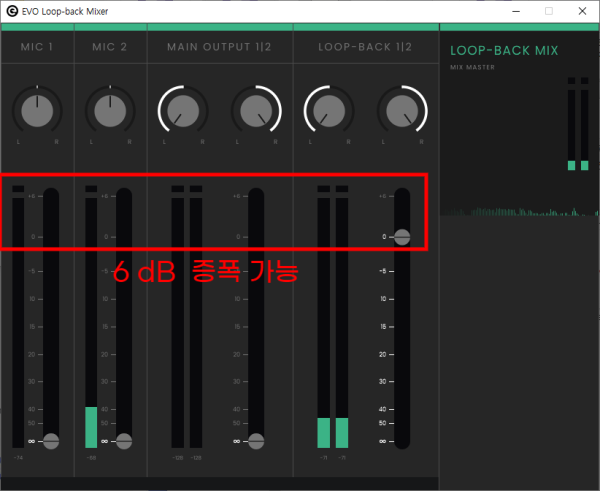Click the MIC 2 fader handle
Screen dimensions: 600x491
point(124,441)
